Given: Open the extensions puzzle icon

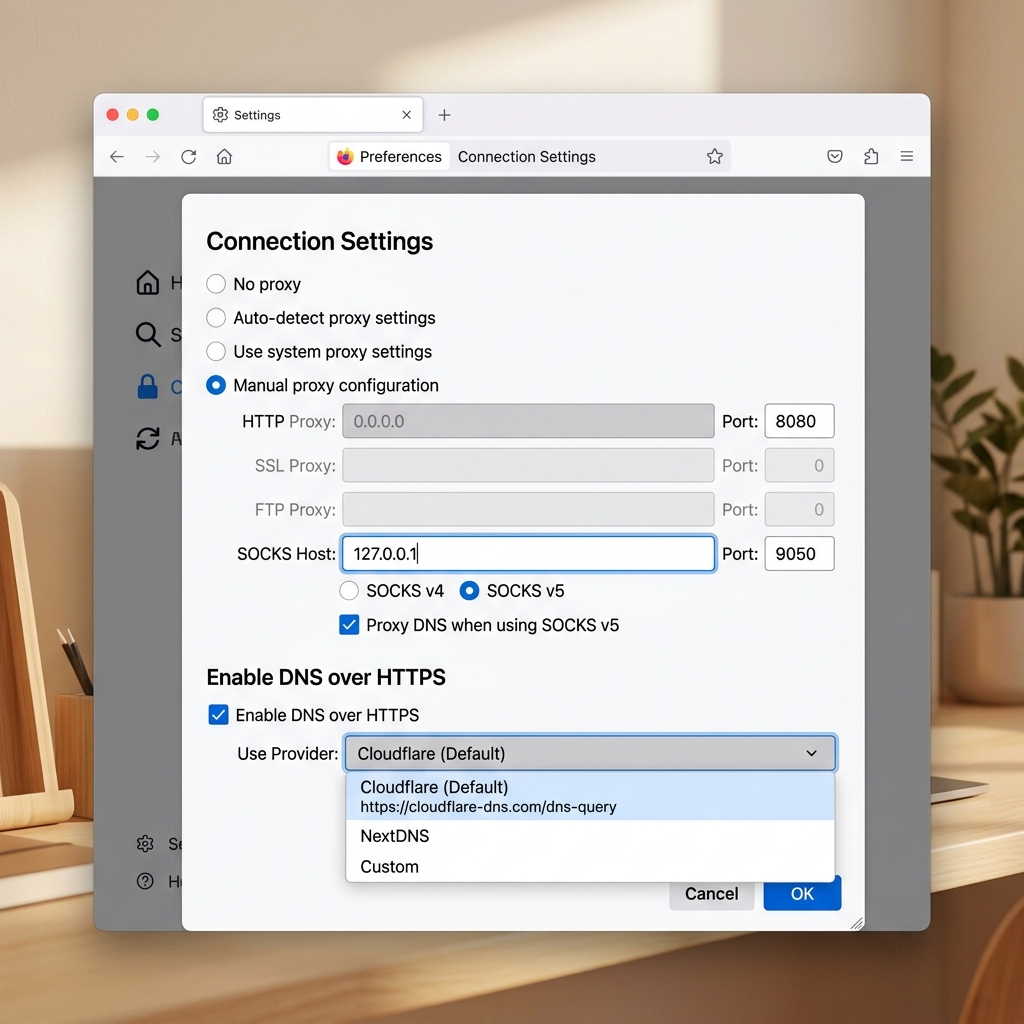Looking at the screenshot, I should pos(871,156).
